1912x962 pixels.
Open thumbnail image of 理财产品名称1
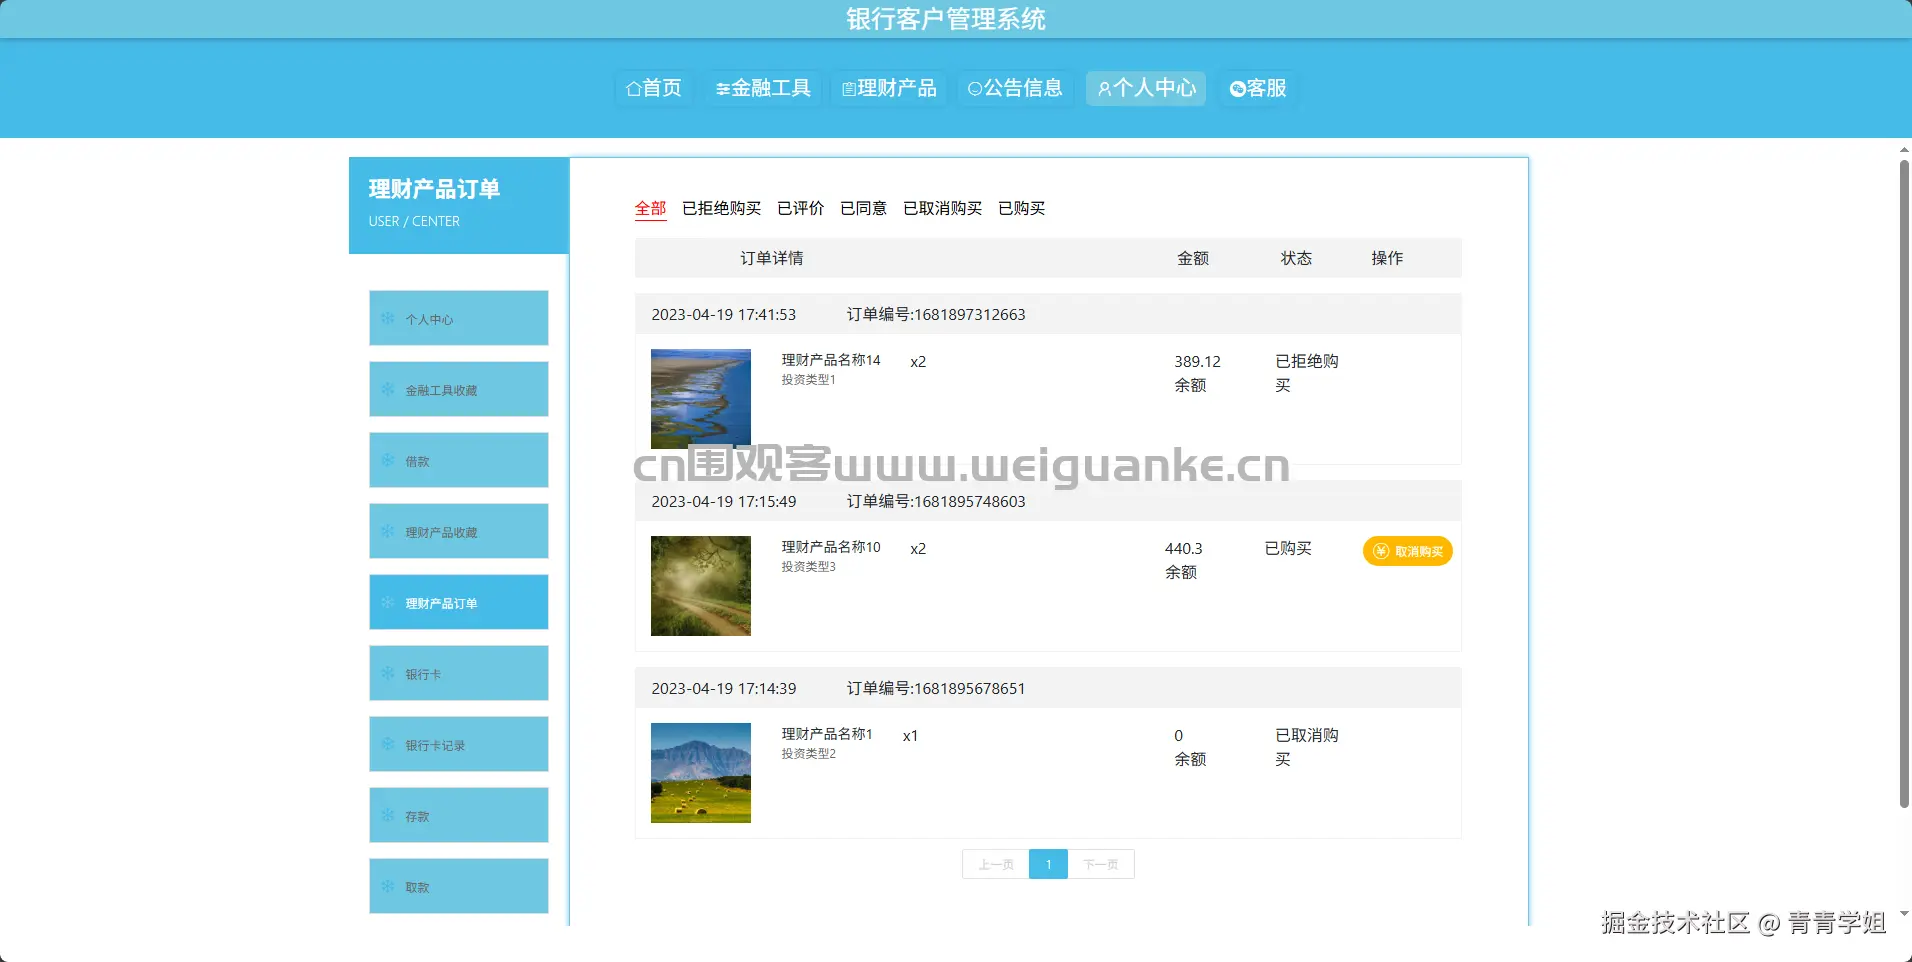pyautogui.click(x=701, y=773)
